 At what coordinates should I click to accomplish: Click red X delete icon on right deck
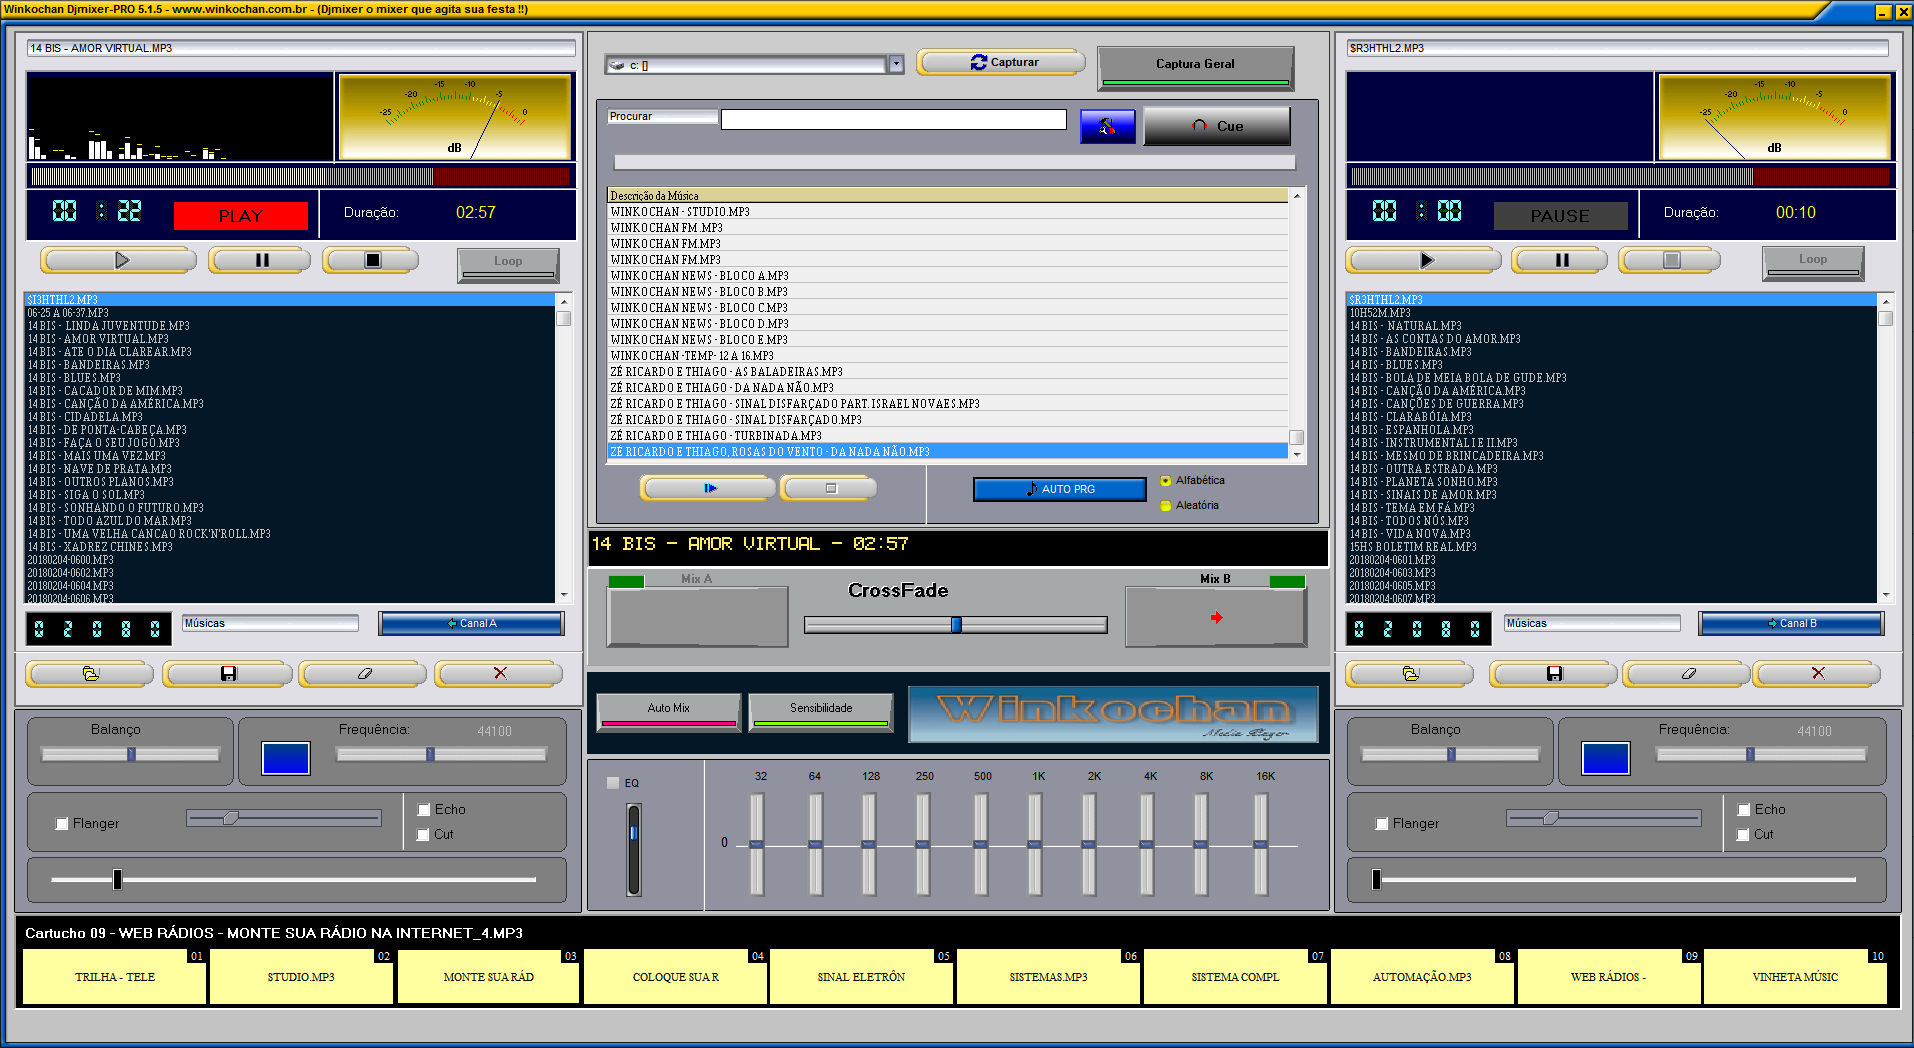pyautogui.click(x=1817, y=674)
